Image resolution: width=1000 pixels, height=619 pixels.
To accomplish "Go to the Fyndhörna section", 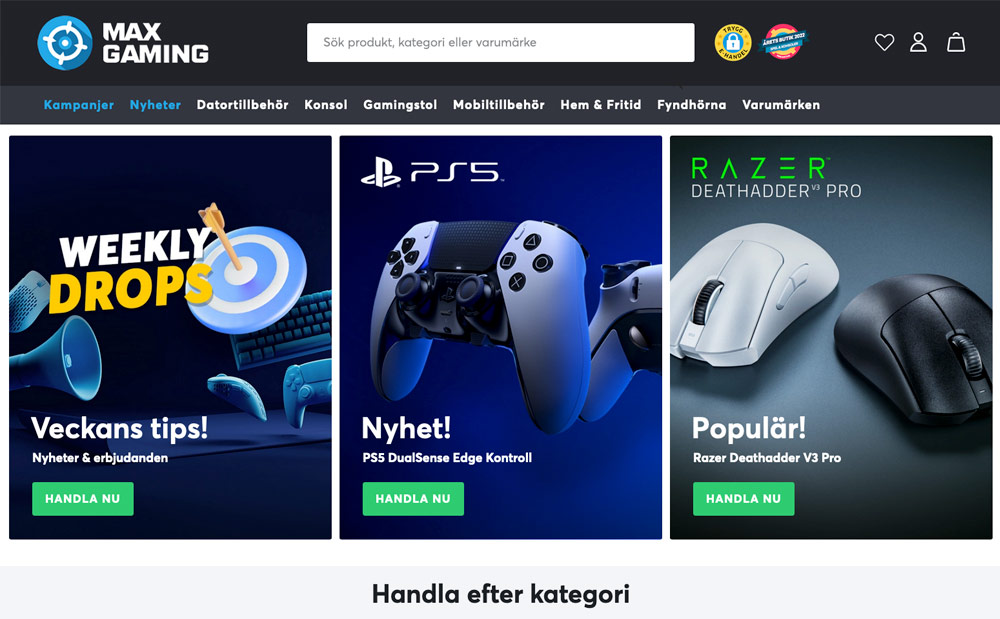I will click(x=691, y=105).
